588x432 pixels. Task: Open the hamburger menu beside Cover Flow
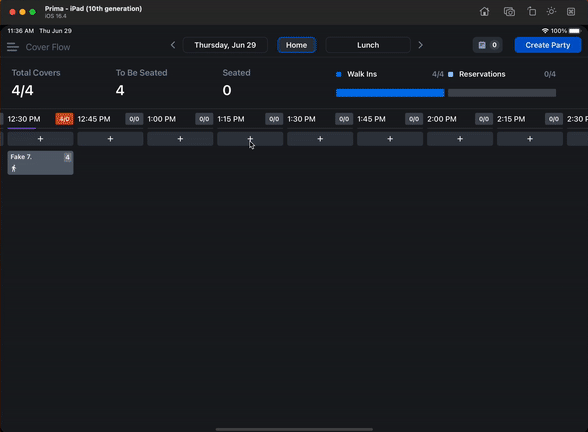(x=12, y=47)
